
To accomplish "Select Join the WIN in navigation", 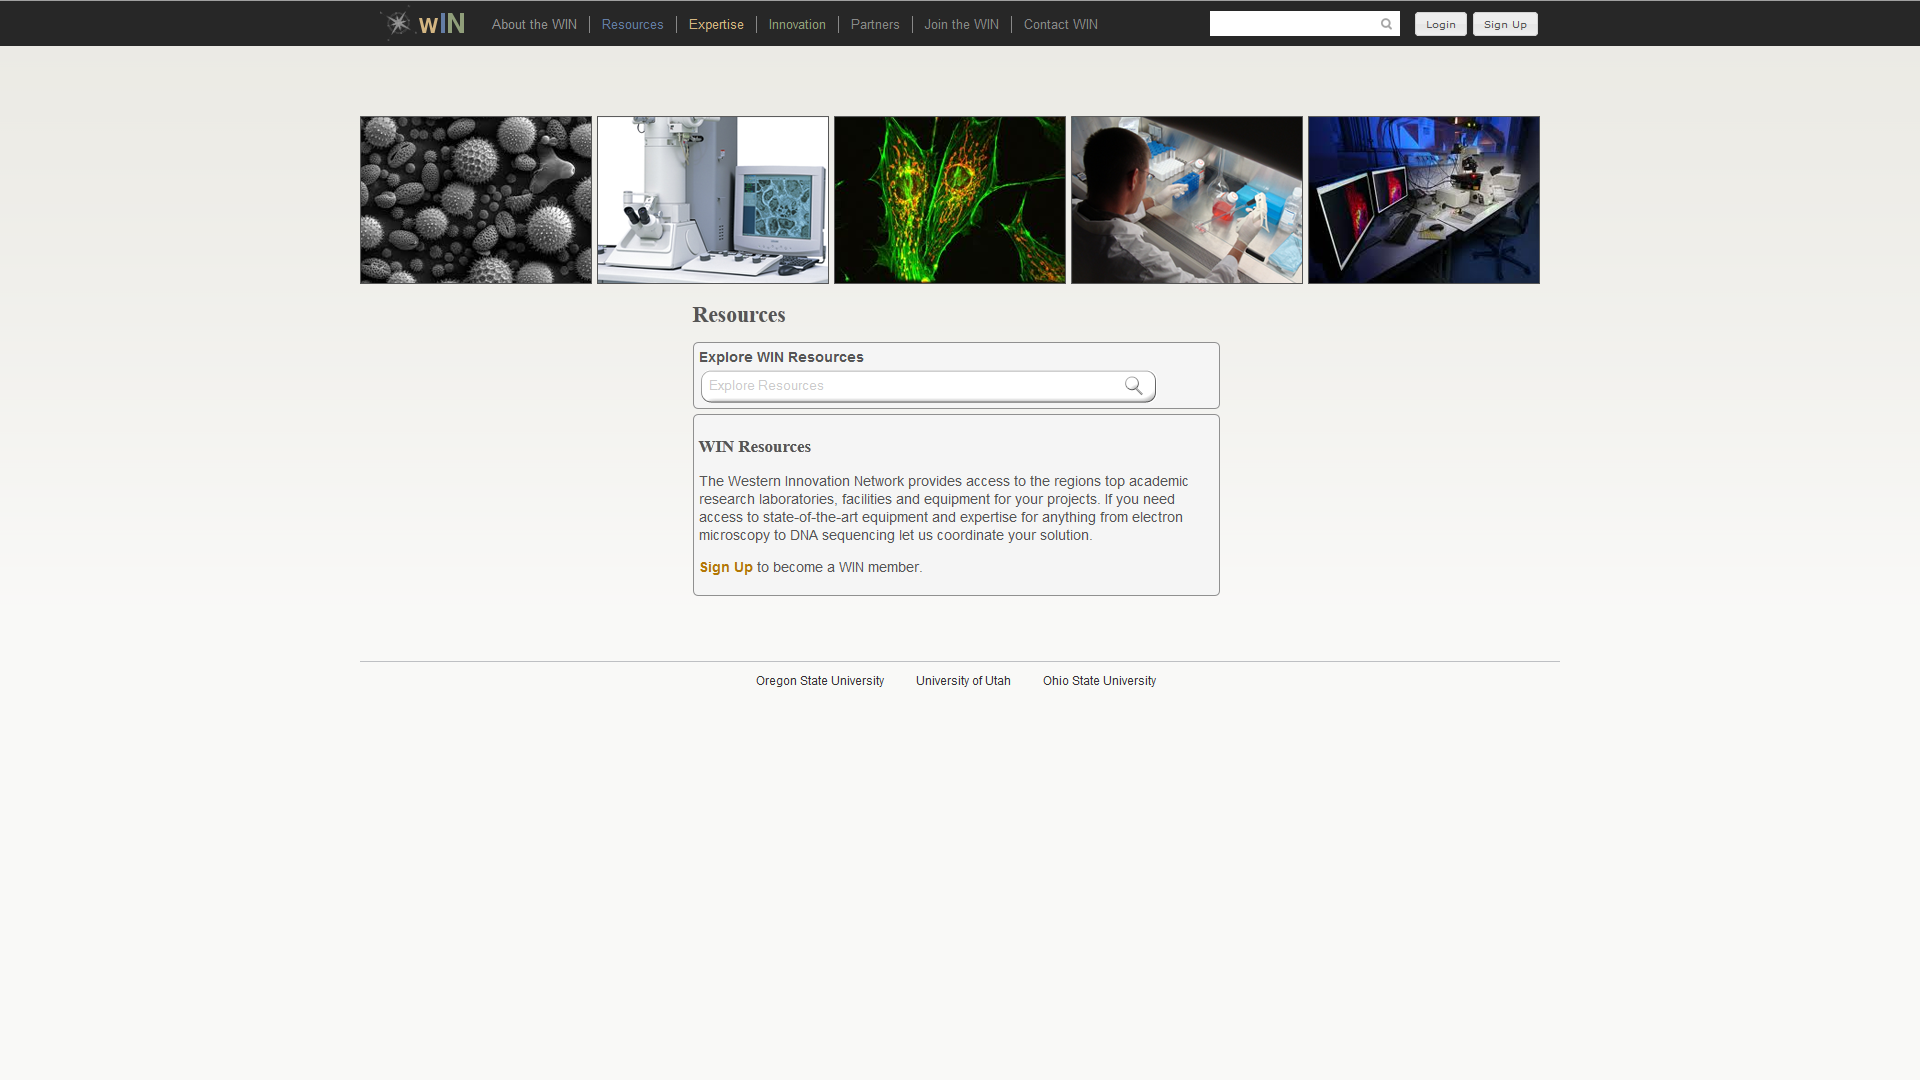I will (x=961, y=24).
